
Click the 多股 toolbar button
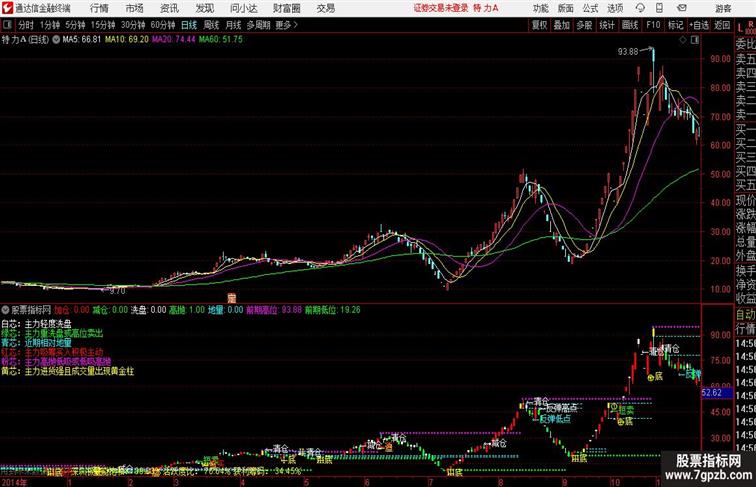[x=584, y=25]
